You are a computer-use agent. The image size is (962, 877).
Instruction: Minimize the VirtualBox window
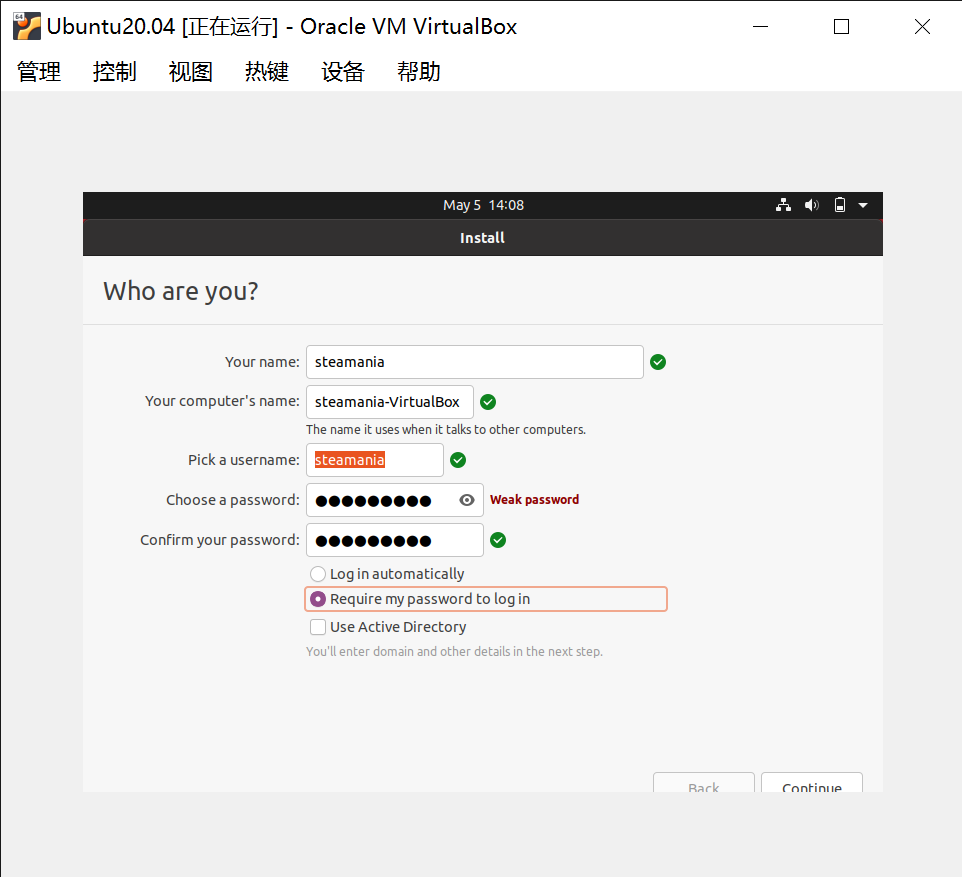click(761, 26)
